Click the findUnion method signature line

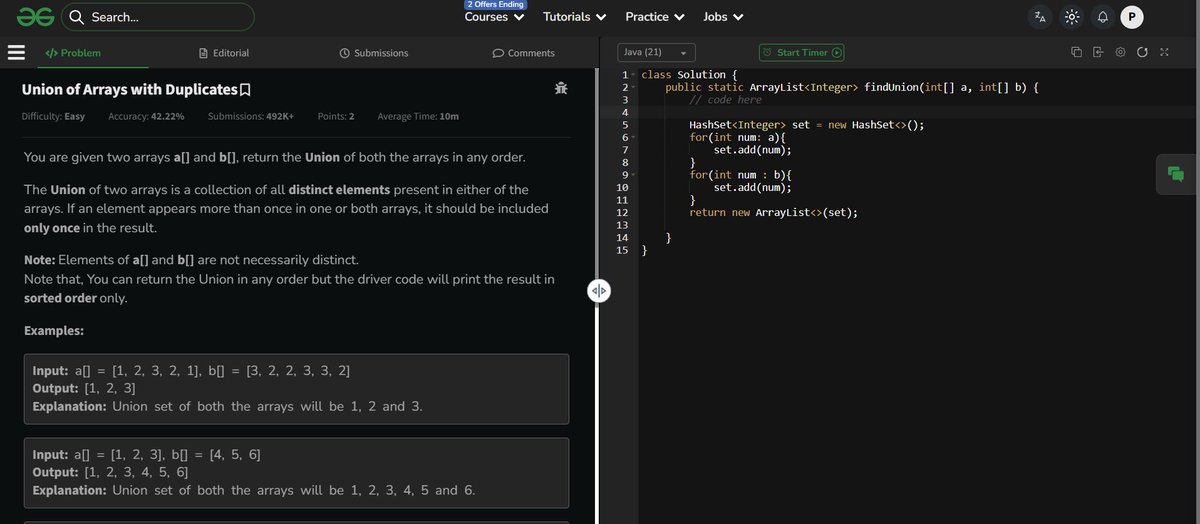coord(852,88)
